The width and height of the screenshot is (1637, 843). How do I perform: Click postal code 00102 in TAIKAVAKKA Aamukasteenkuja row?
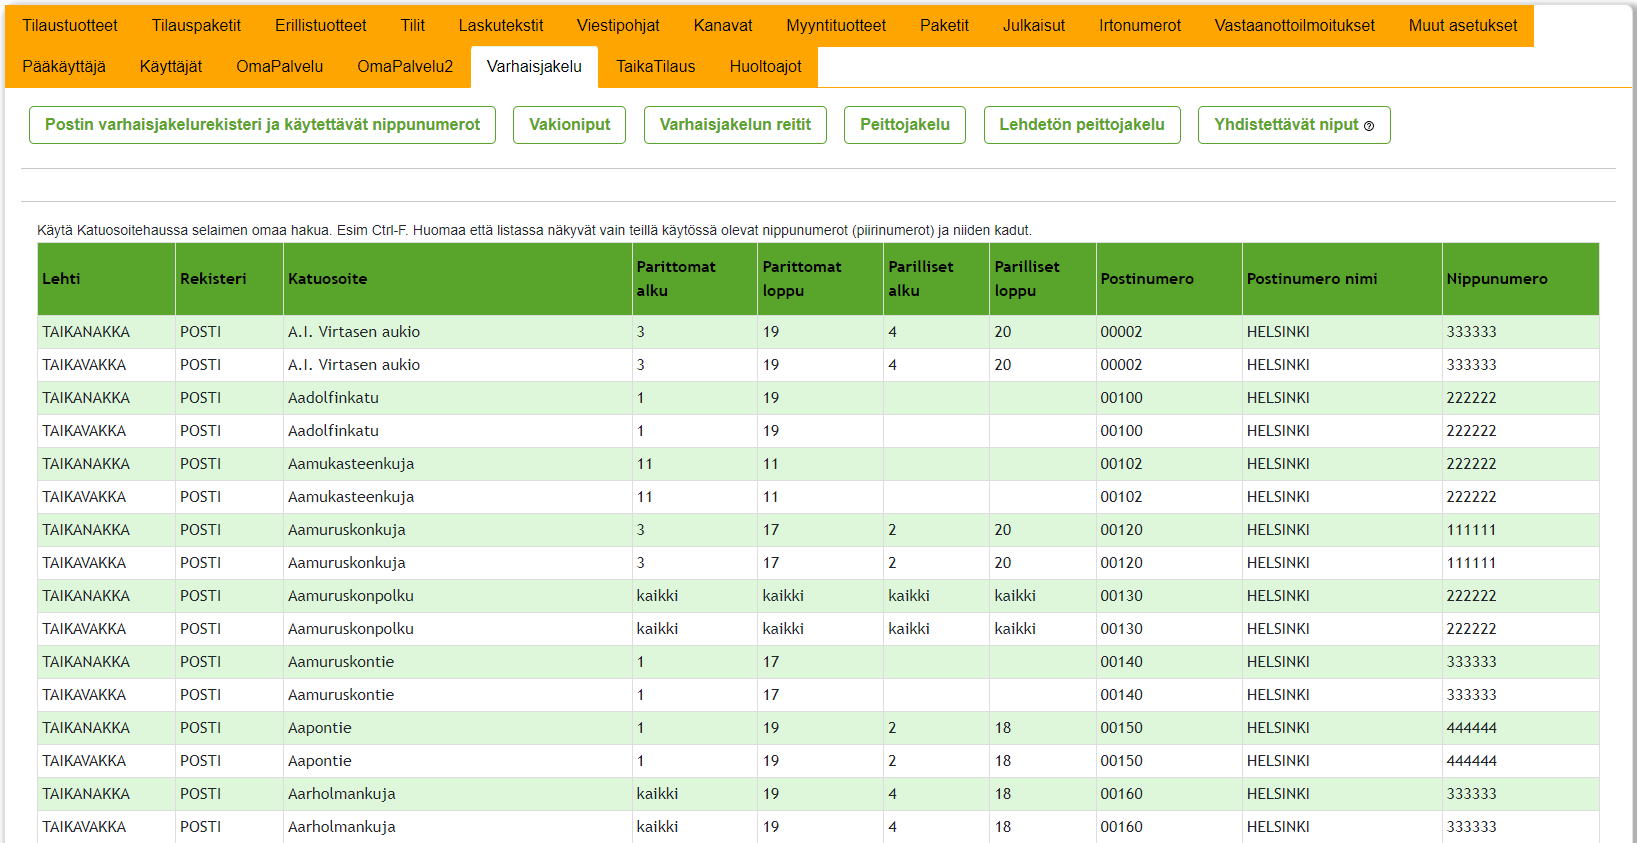click(1121, 497)
